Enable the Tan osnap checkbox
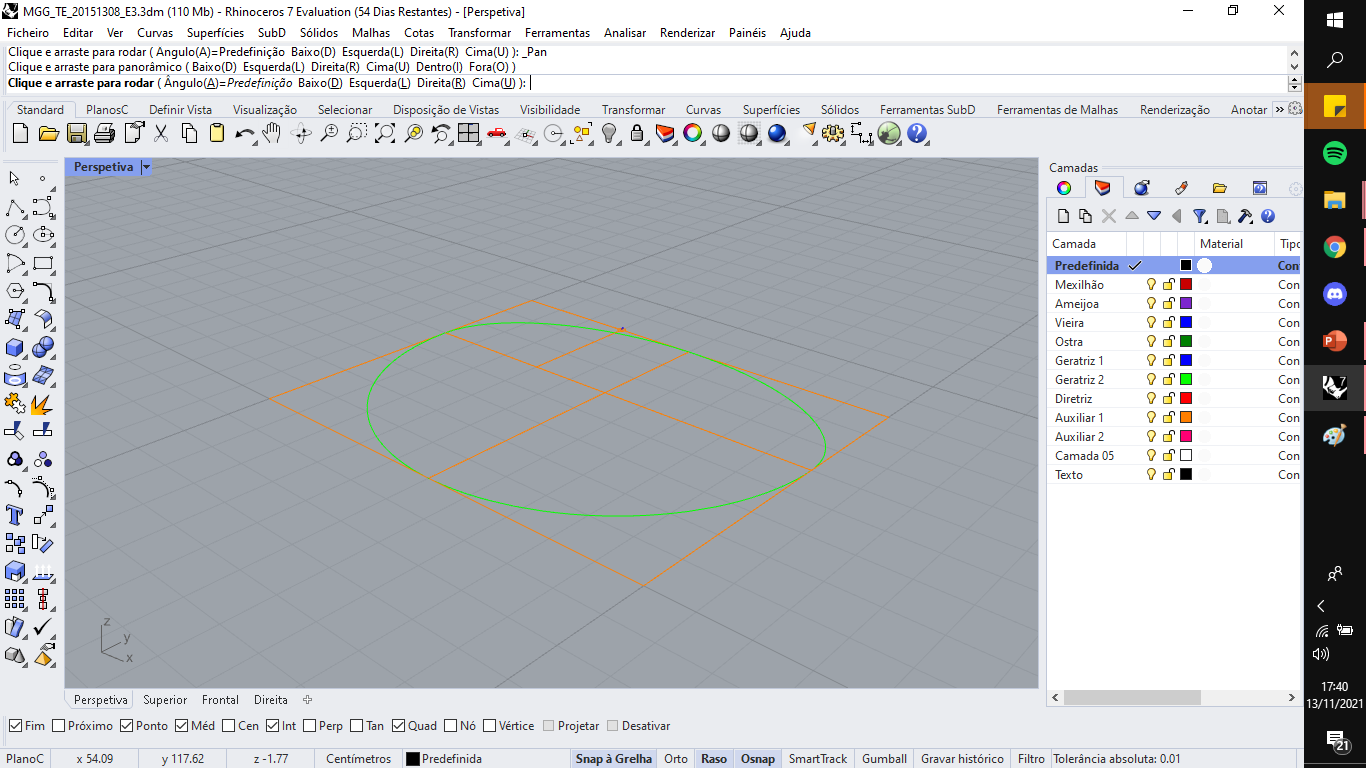The height and width of the screenshot is (768, 1366). (356, 726)
